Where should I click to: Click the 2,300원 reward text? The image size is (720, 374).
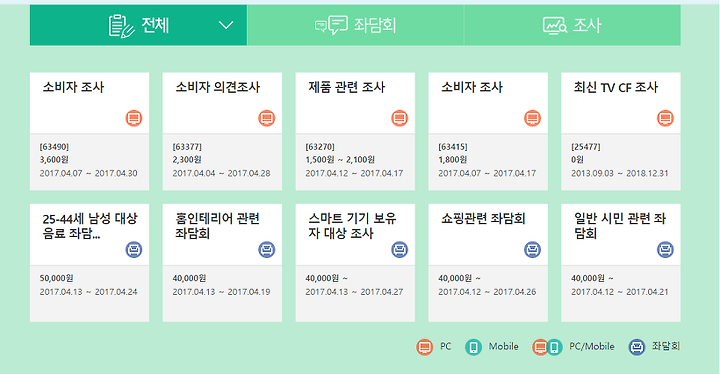click(187, 160)
